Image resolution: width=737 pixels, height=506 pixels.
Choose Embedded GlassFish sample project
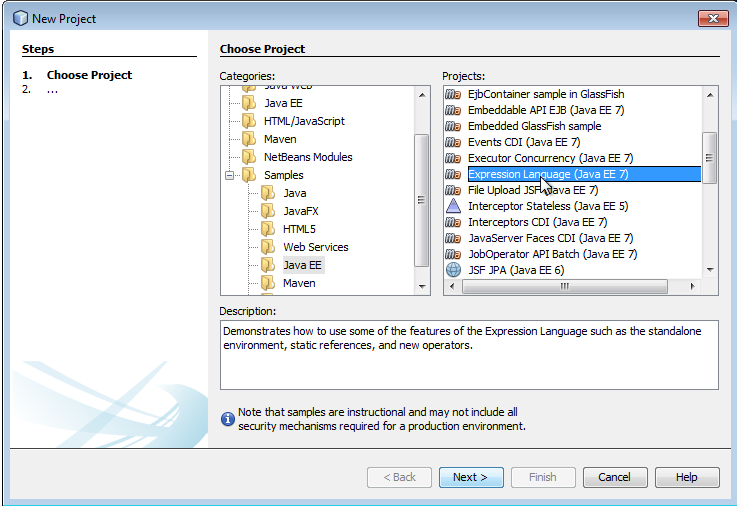pos(534,126)
